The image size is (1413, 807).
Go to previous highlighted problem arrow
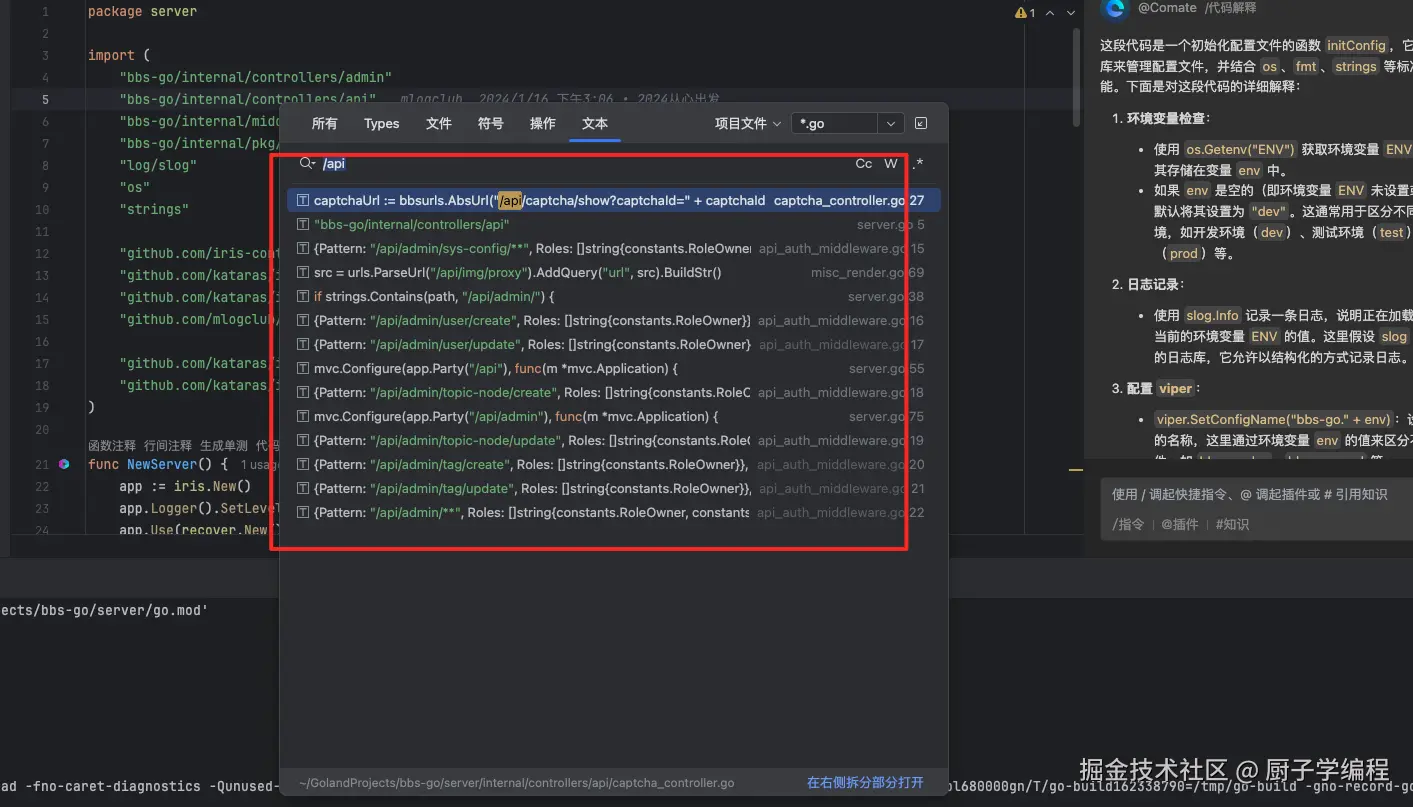(1050, 13)
